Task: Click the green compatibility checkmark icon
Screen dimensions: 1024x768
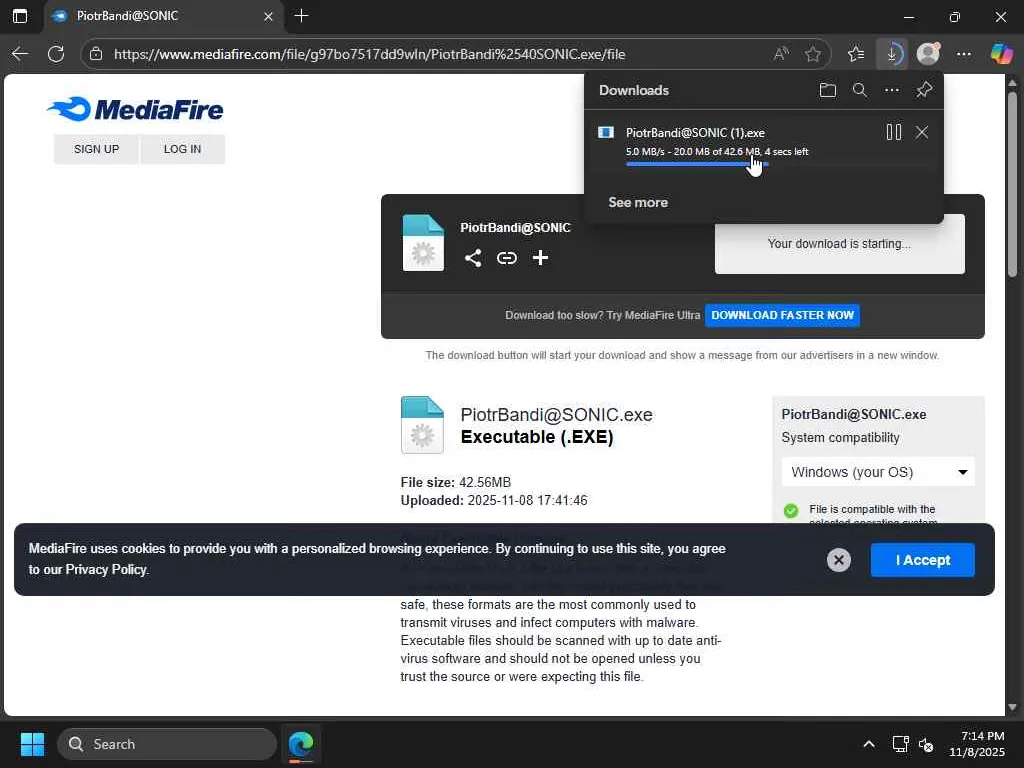Action: (x=790, y=511)
